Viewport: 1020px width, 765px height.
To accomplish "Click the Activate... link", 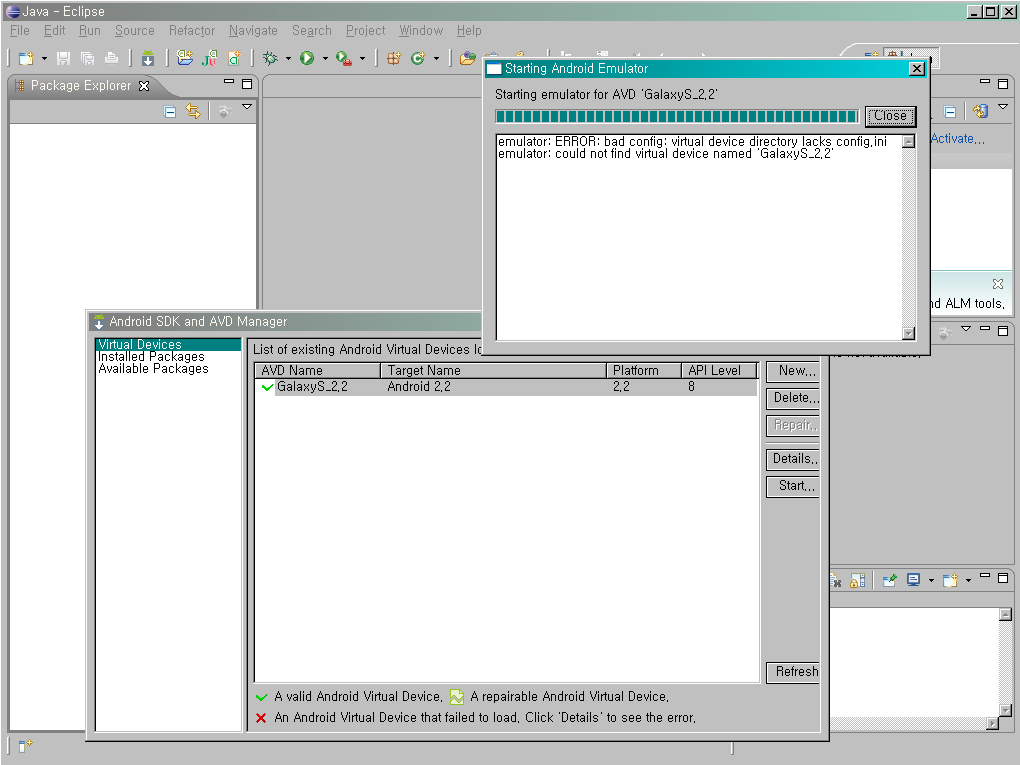I will (958, 139).
